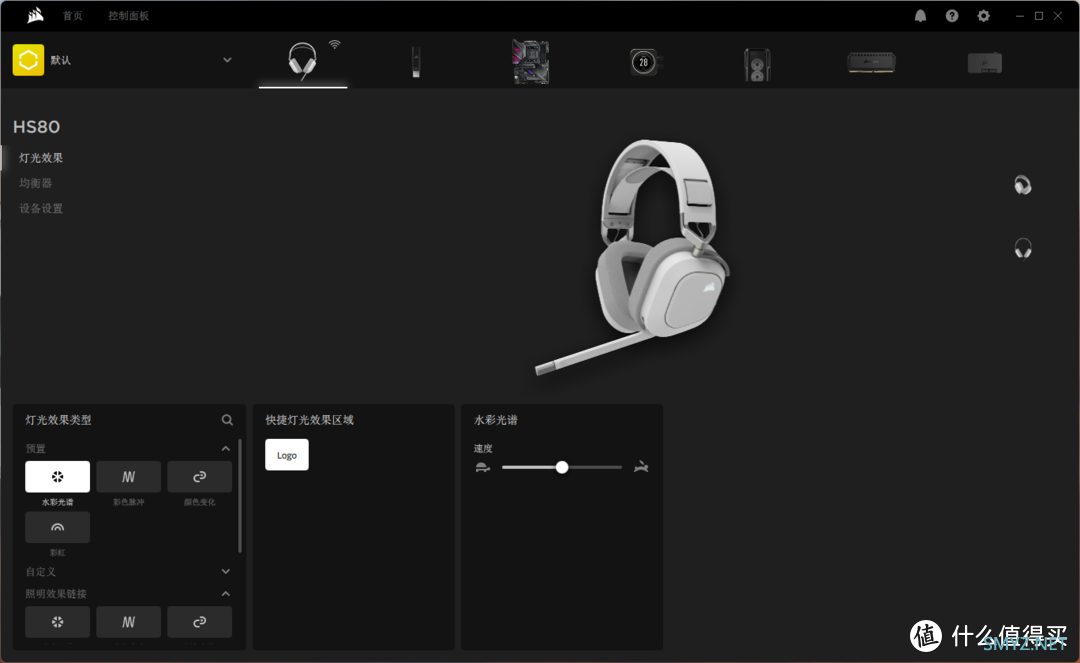
Task: Click the 灯光效果类型 panel heading
Action: 59,420
